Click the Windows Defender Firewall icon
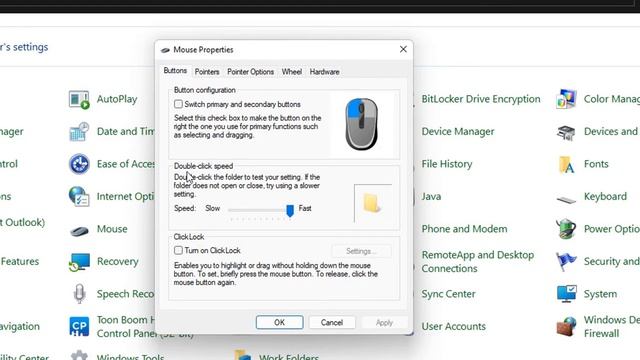This screenshot has height=360, width=640. [x=566, y=327]
